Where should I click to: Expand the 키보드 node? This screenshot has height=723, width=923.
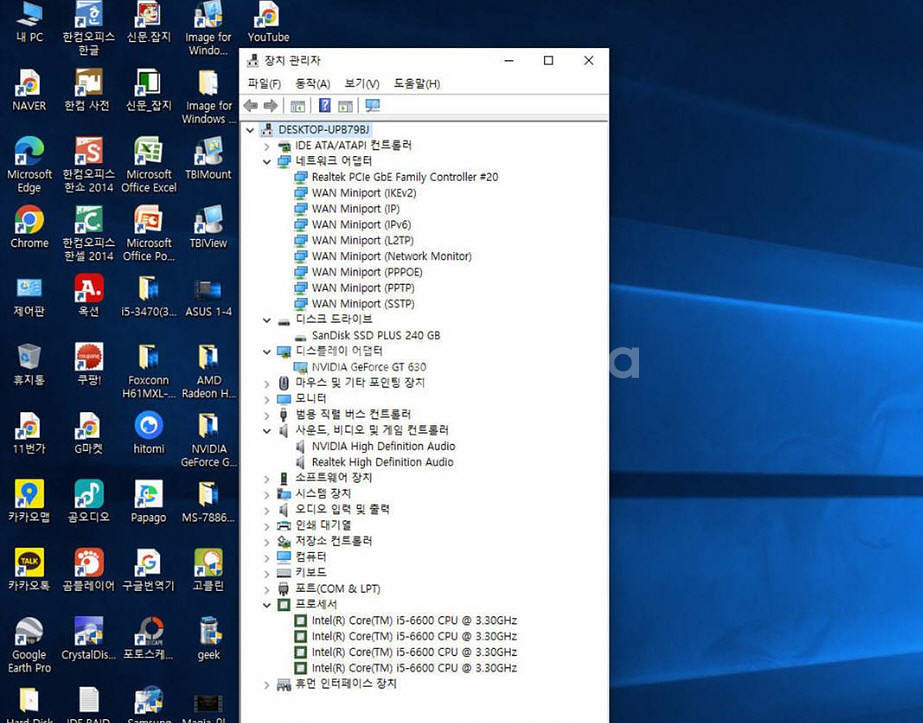point(267,573)
